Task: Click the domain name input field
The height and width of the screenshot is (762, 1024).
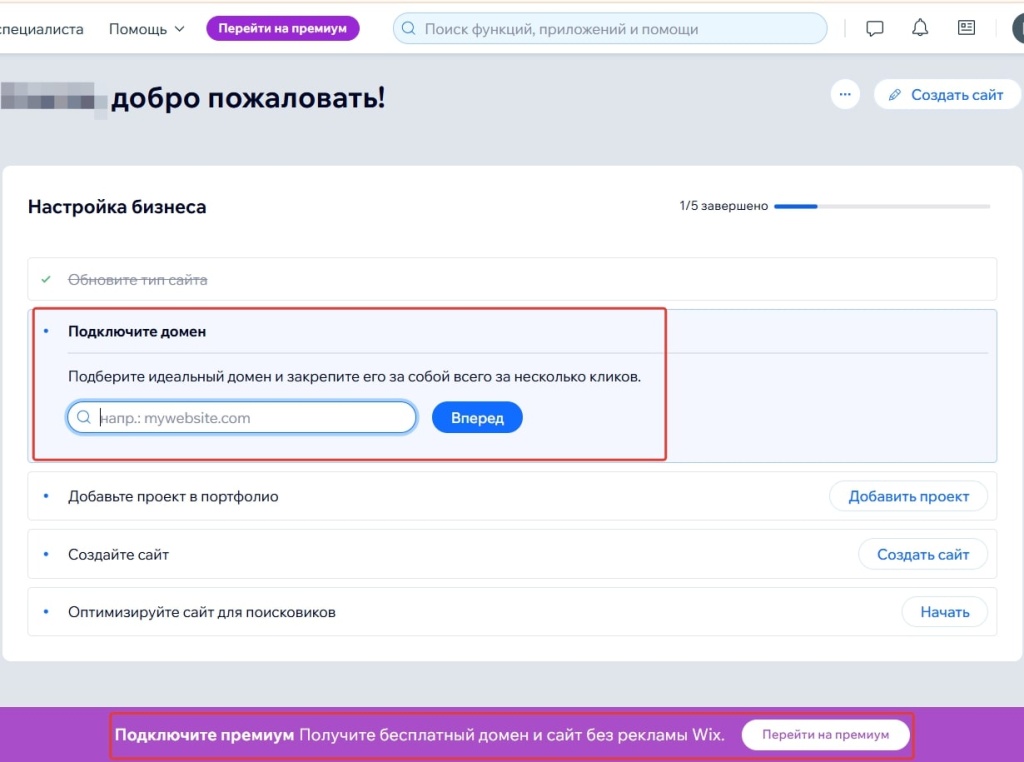Action: click(x=242, y=417)
